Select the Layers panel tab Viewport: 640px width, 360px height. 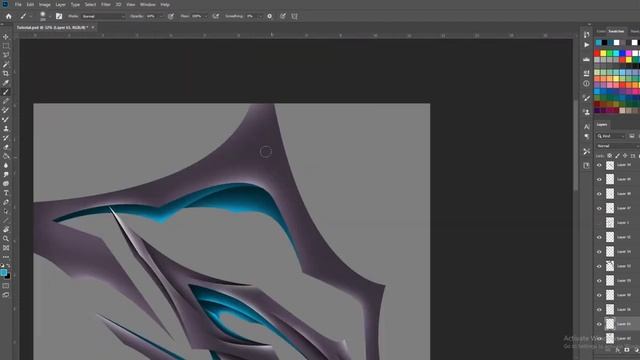[x=602, y=124]
